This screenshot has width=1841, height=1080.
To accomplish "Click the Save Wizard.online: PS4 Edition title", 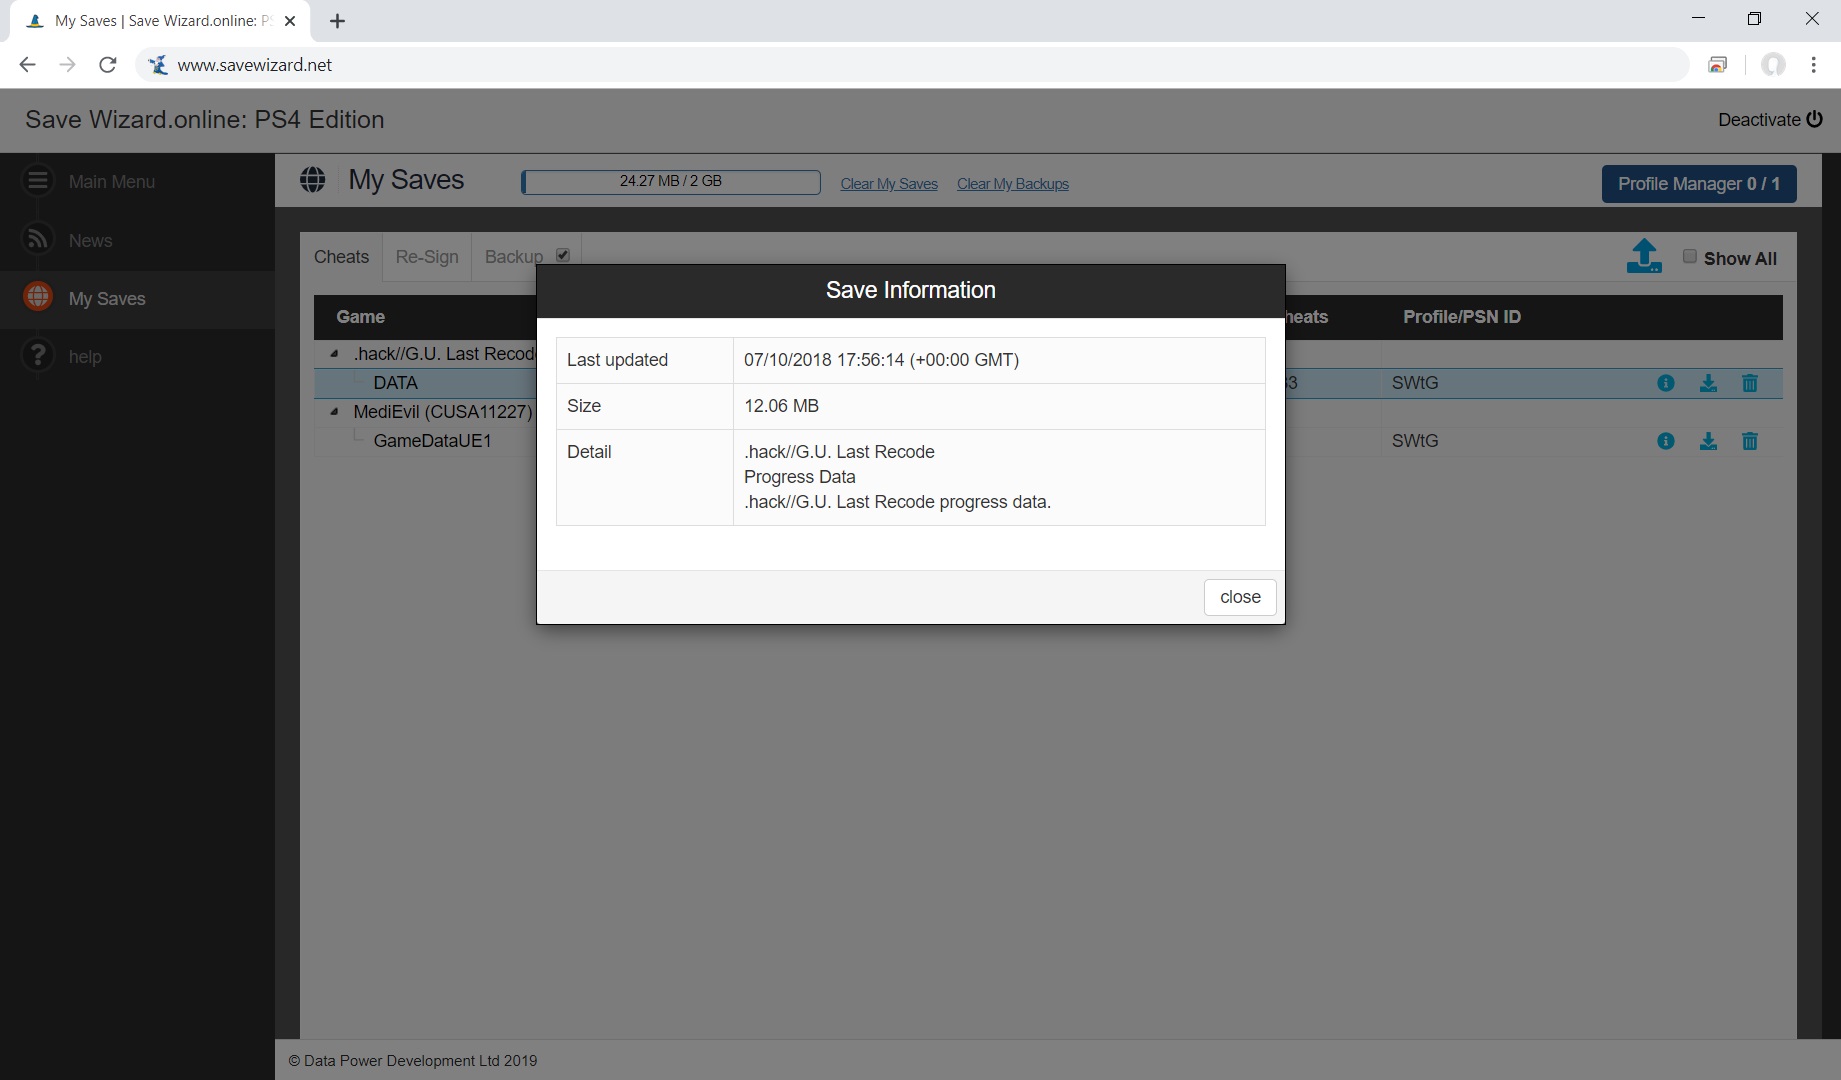I will click(x=204, y=120).
